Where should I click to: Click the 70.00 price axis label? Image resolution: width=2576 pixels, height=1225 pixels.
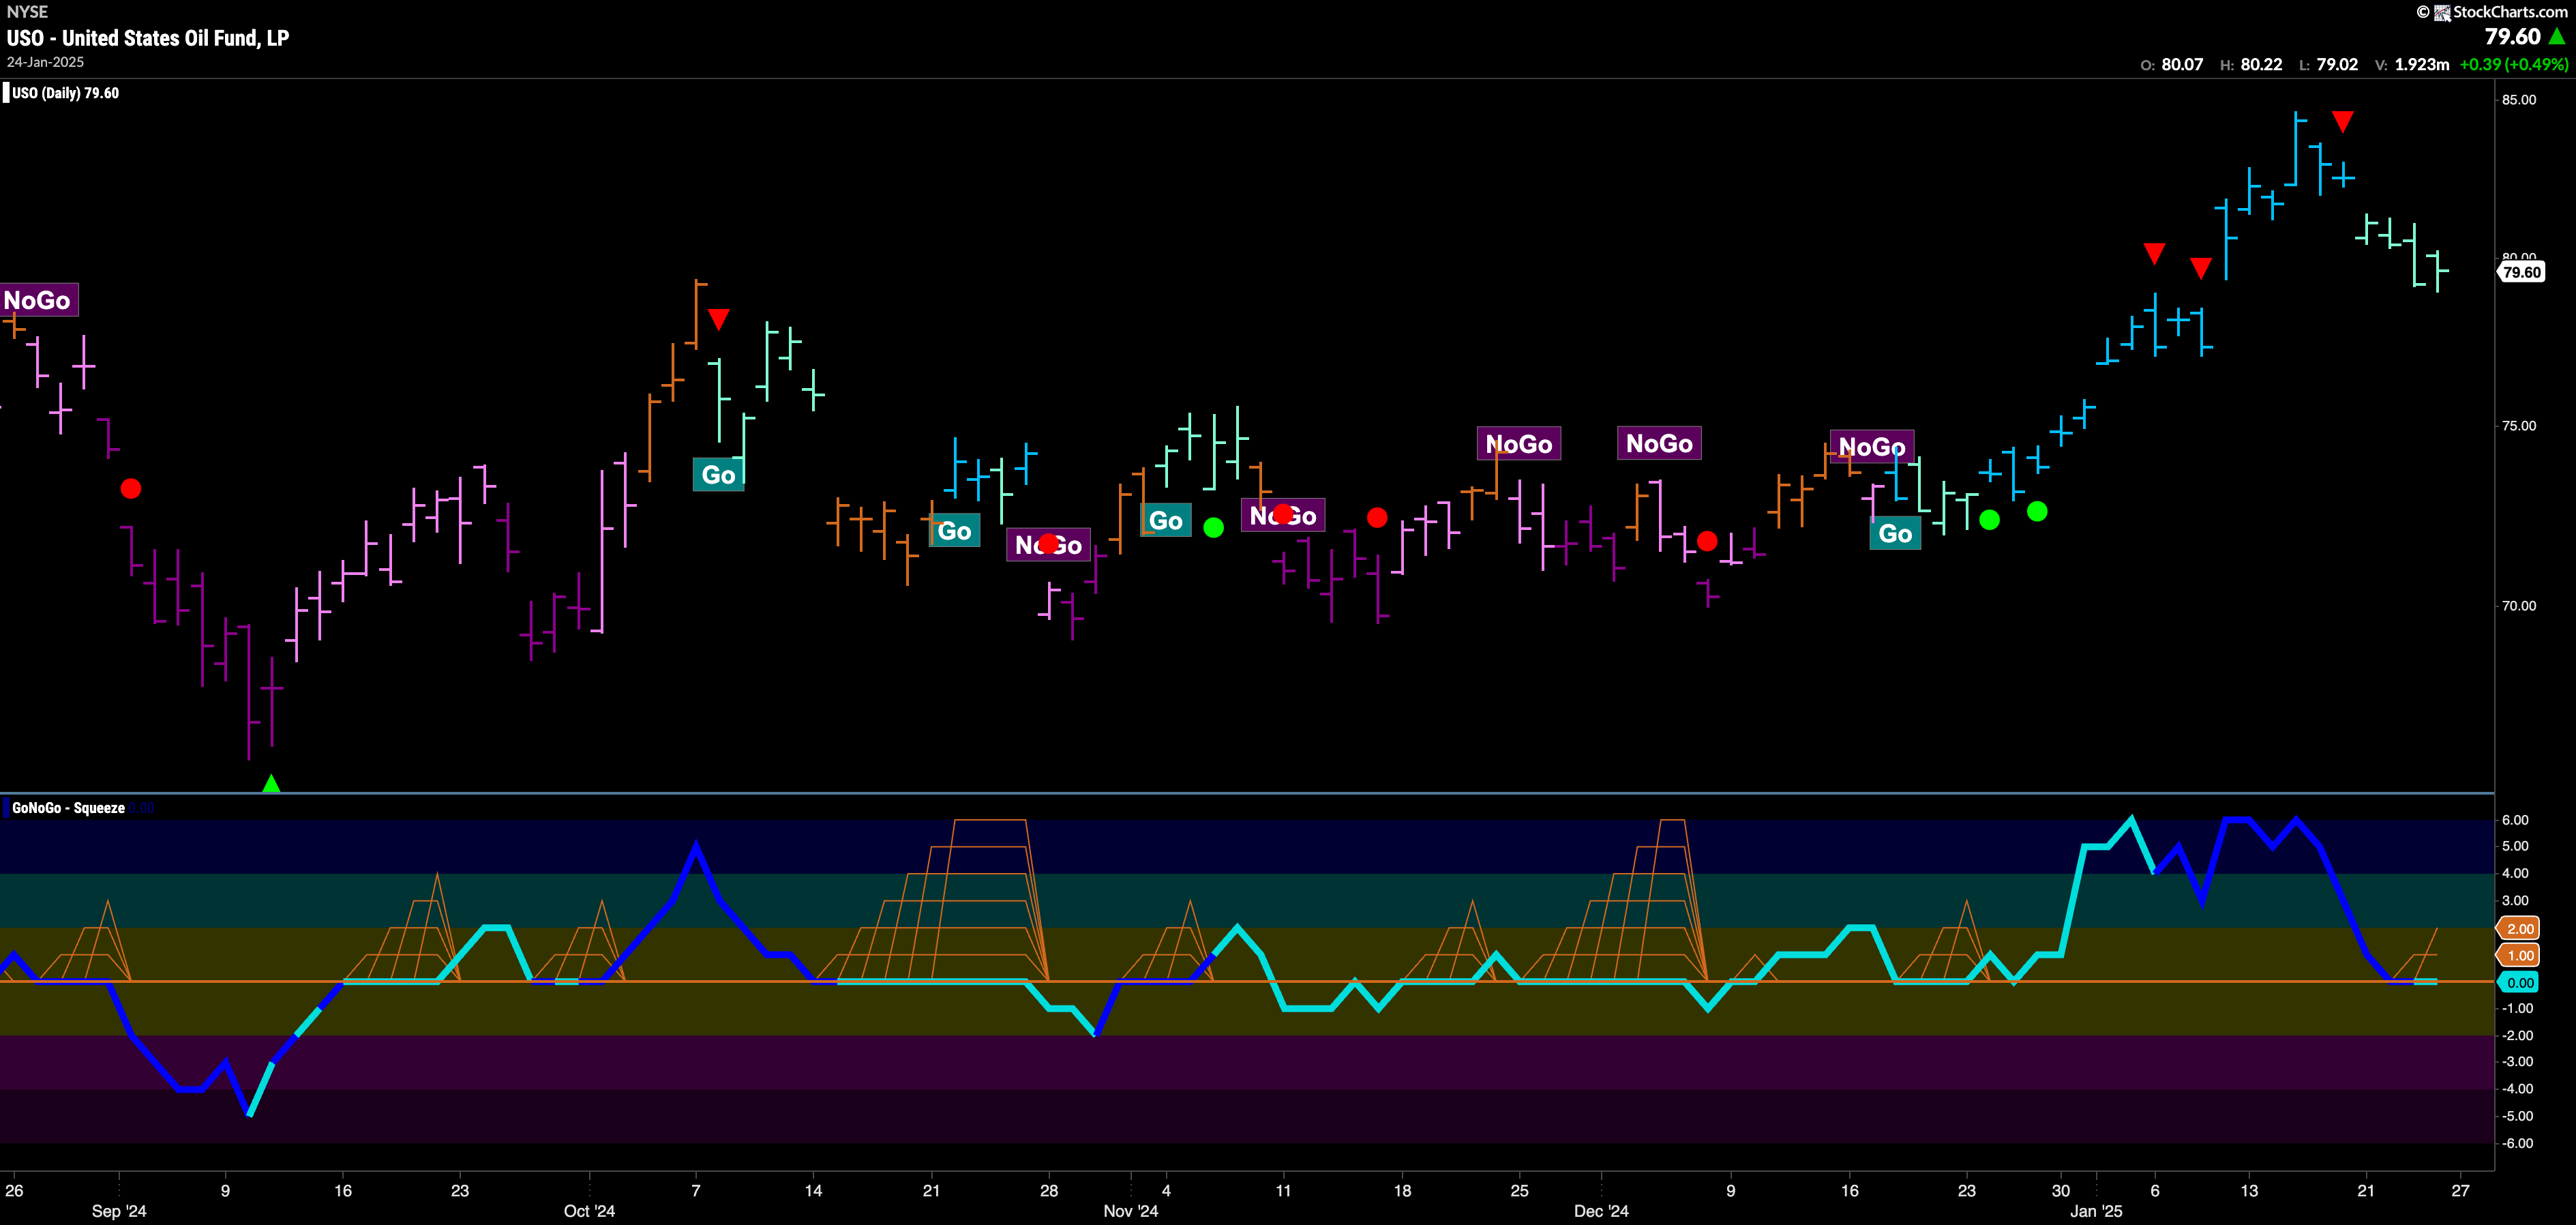click(x=2519, y=606)
